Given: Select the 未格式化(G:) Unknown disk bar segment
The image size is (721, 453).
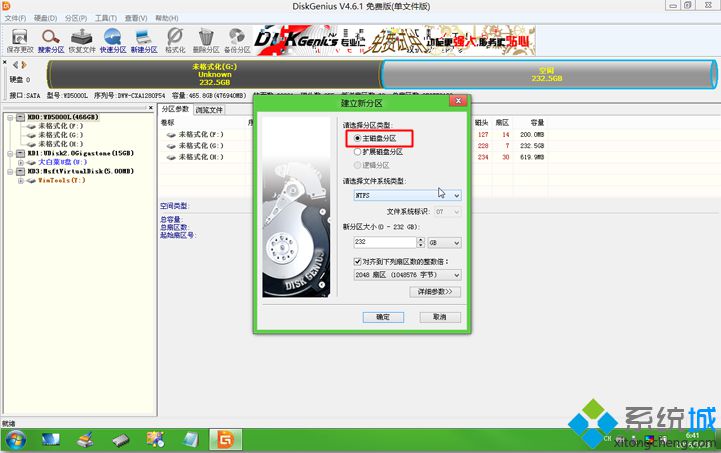Looking at the screenshot, I should click(214, 74).
